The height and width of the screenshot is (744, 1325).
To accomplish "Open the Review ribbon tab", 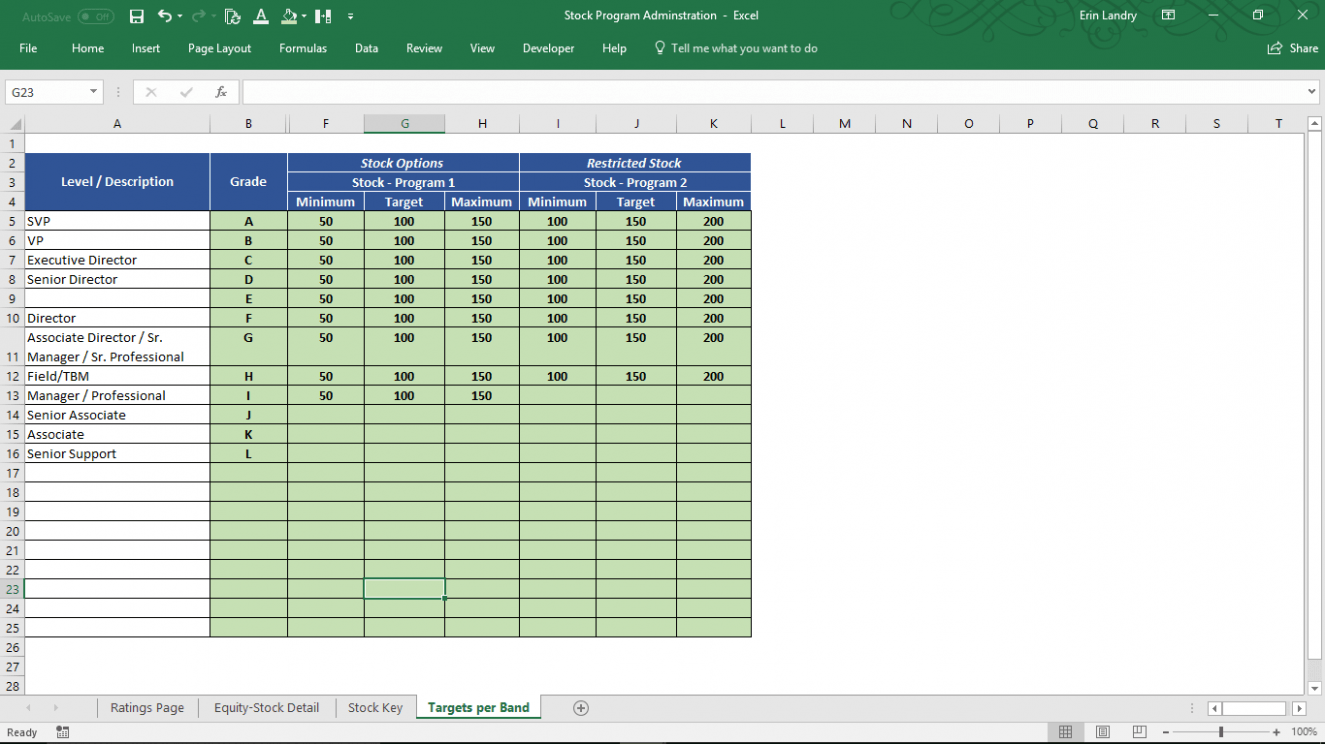I will 424,48.
